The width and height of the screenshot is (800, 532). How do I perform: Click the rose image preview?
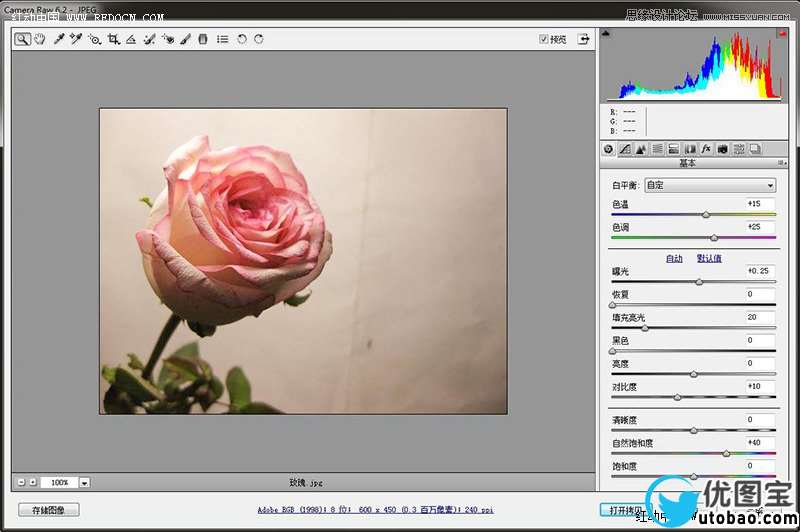point(303,261)
